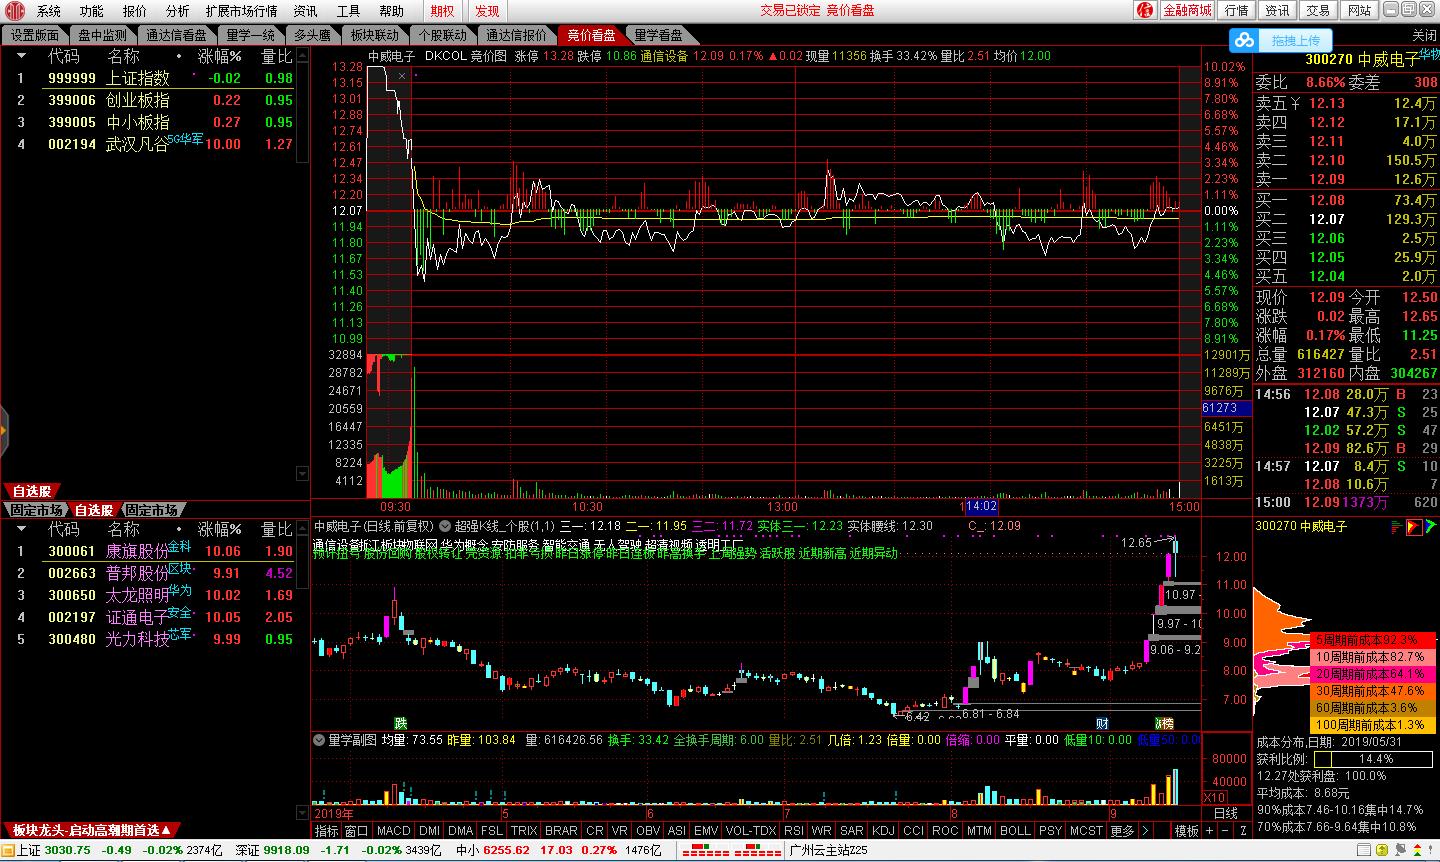This screenshot has height=862, width=1440.
Task: Click the 涨幅% column header in upper list
Action: coord(219,56)
